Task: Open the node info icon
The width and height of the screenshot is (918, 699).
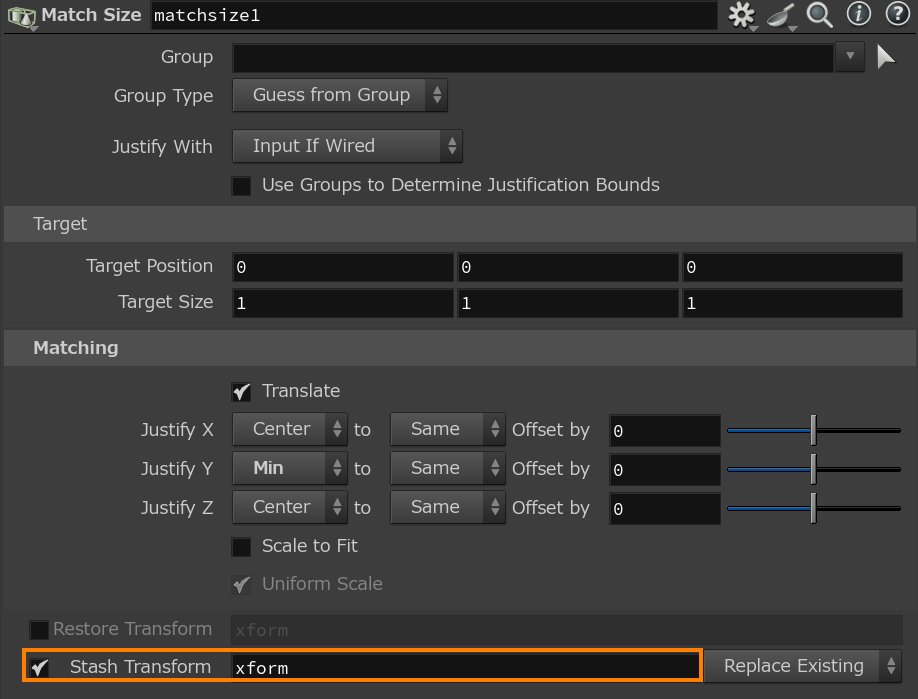Action: [x=858, y=15]
